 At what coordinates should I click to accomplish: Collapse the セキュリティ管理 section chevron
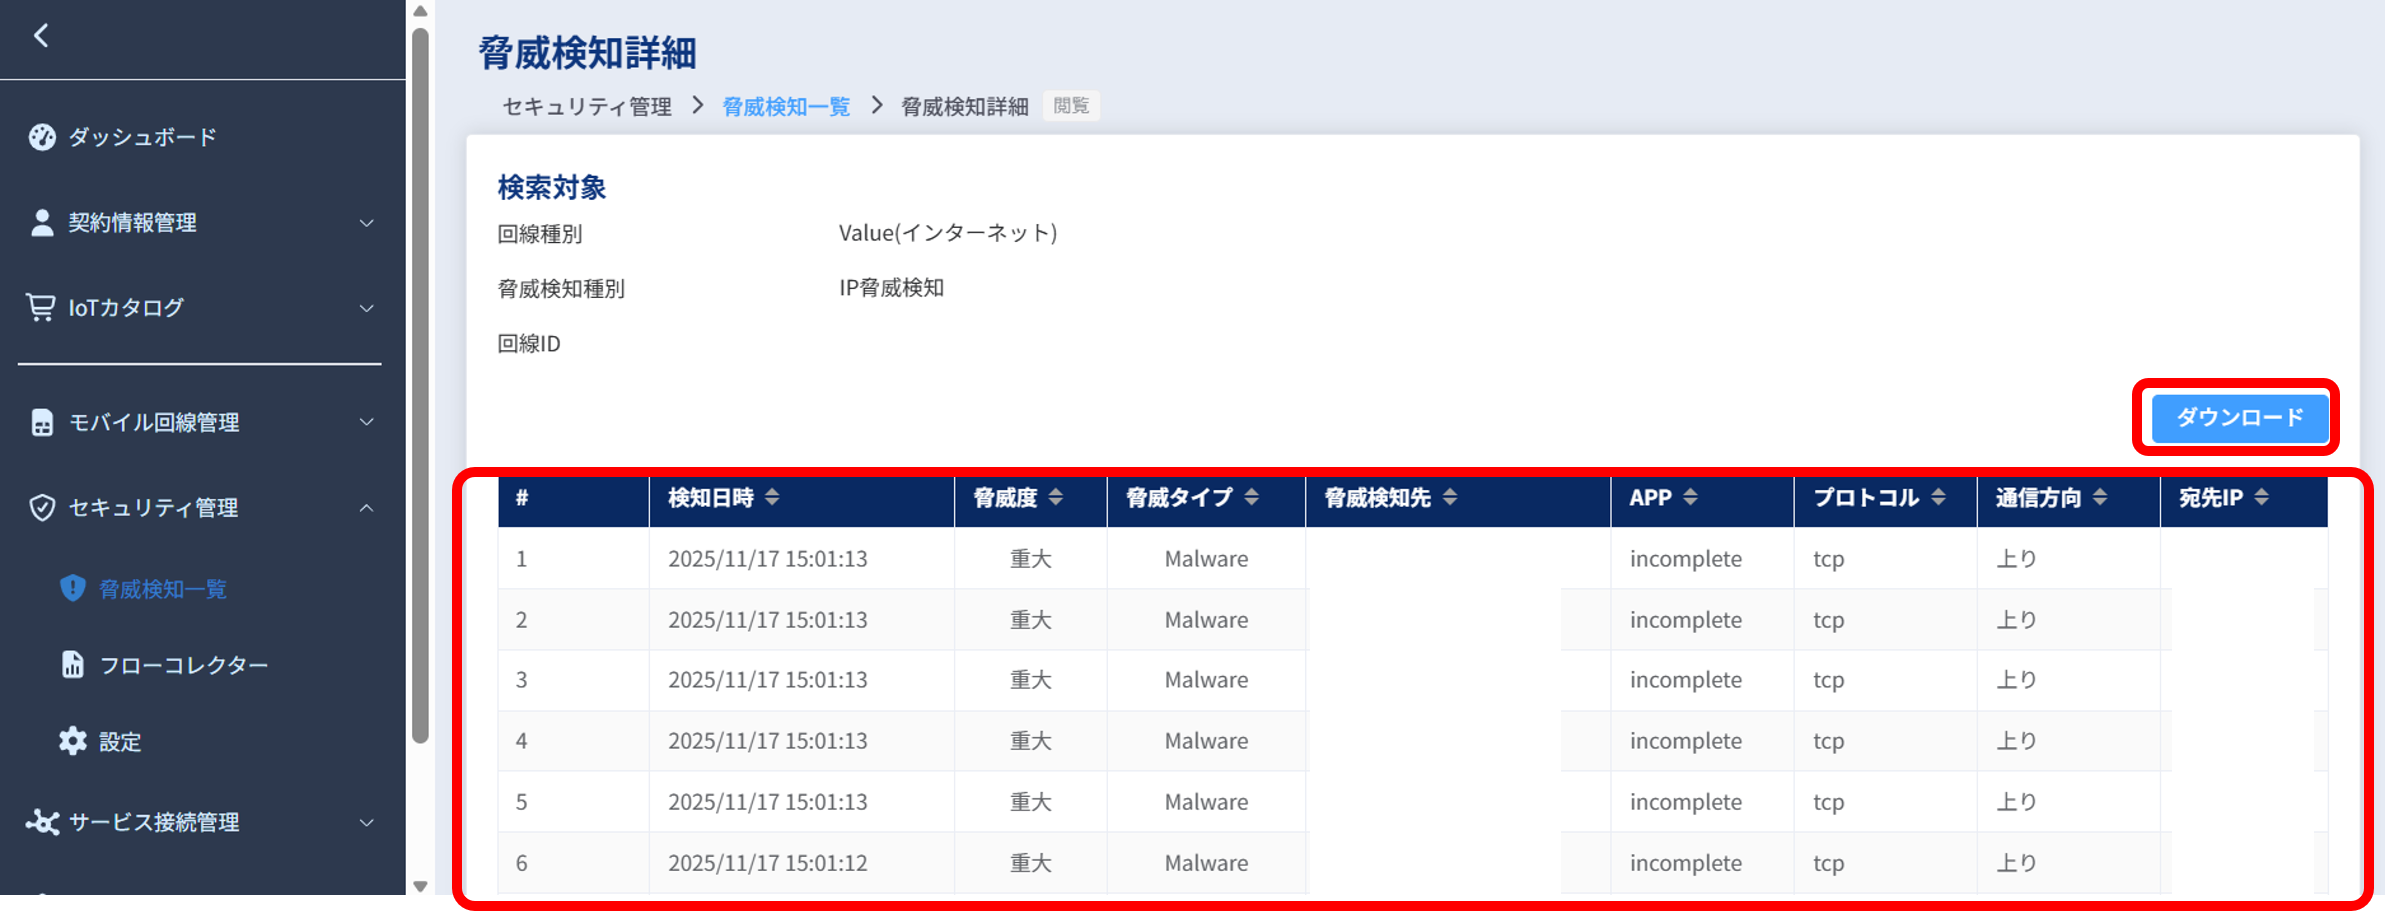point(367,507)
